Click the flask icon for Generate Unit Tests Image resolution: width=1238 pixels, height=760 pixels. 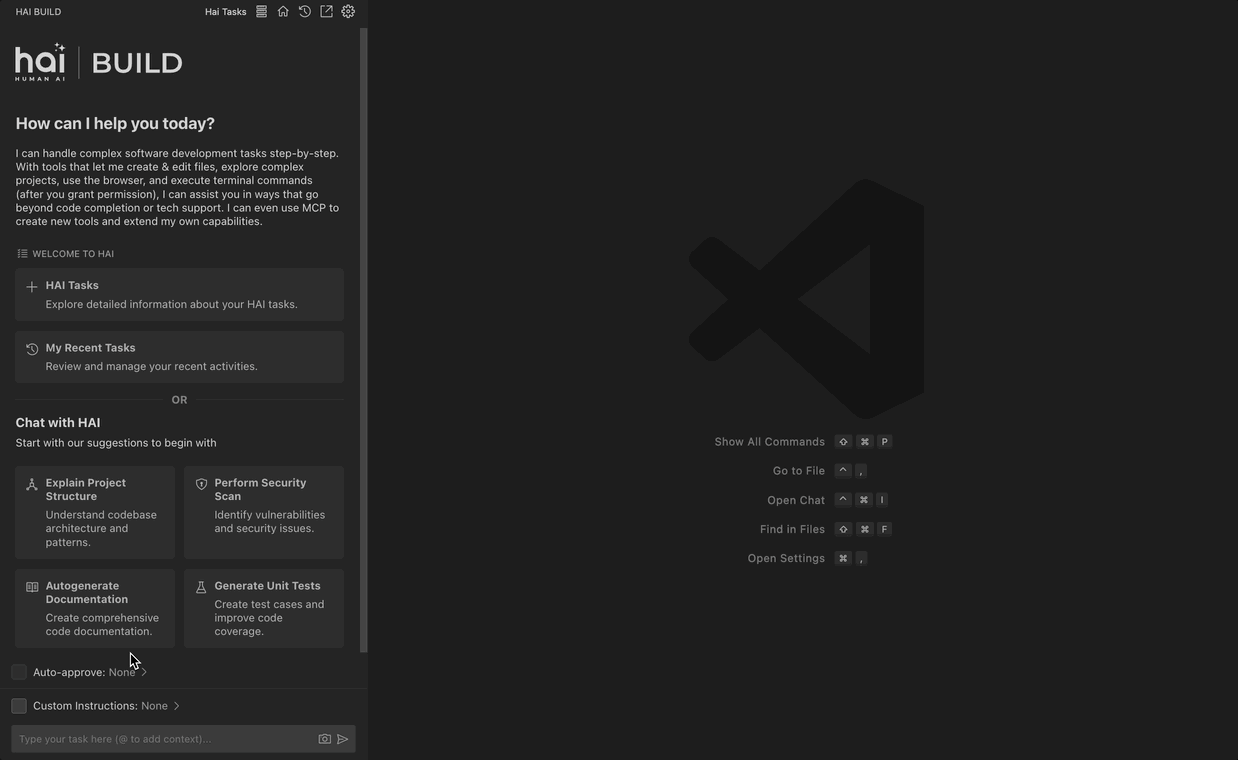click(x=201, y=587)
